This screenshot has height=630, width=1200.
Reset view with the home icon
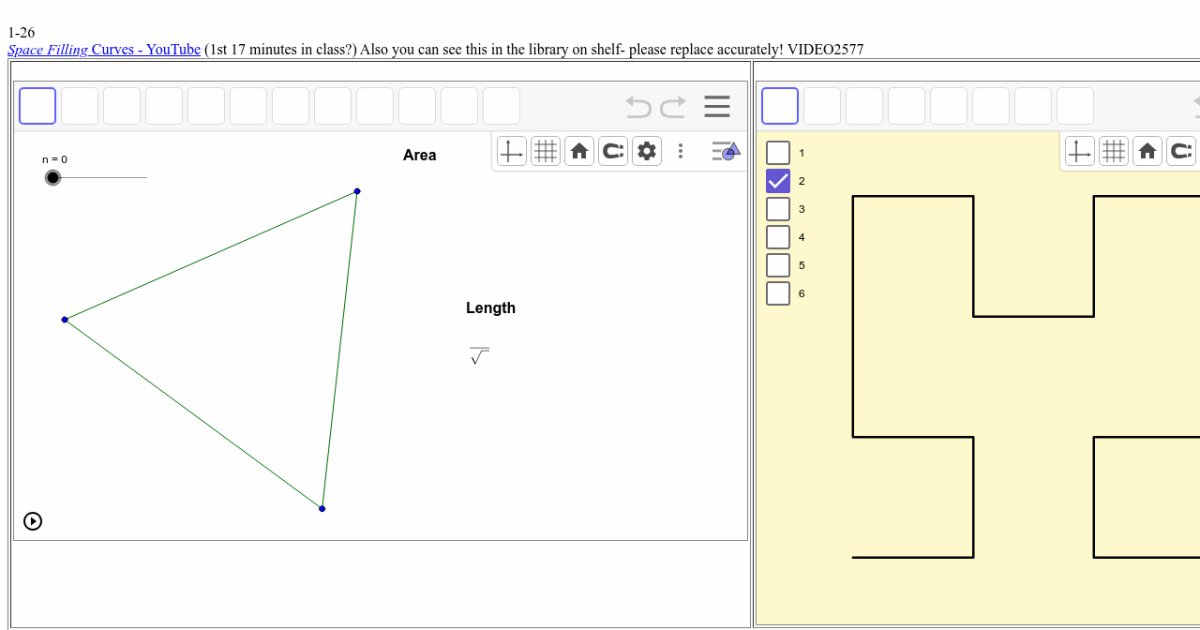point(579,151)
